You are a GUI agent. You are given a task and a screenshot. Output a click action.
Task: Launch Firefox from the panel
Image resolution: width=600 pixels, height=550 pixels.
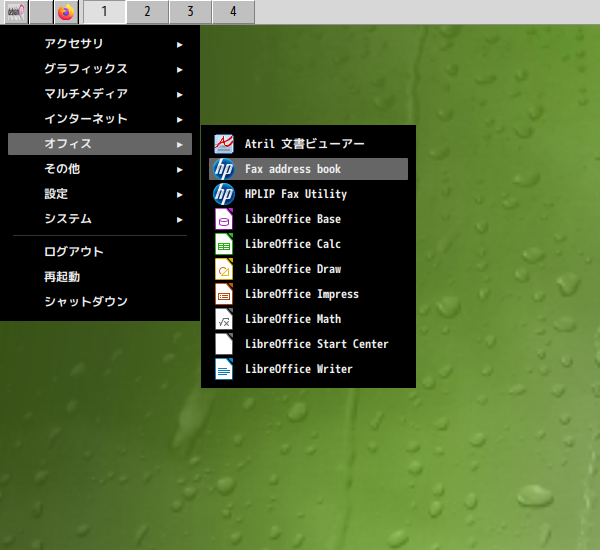[x=66, y=12]
